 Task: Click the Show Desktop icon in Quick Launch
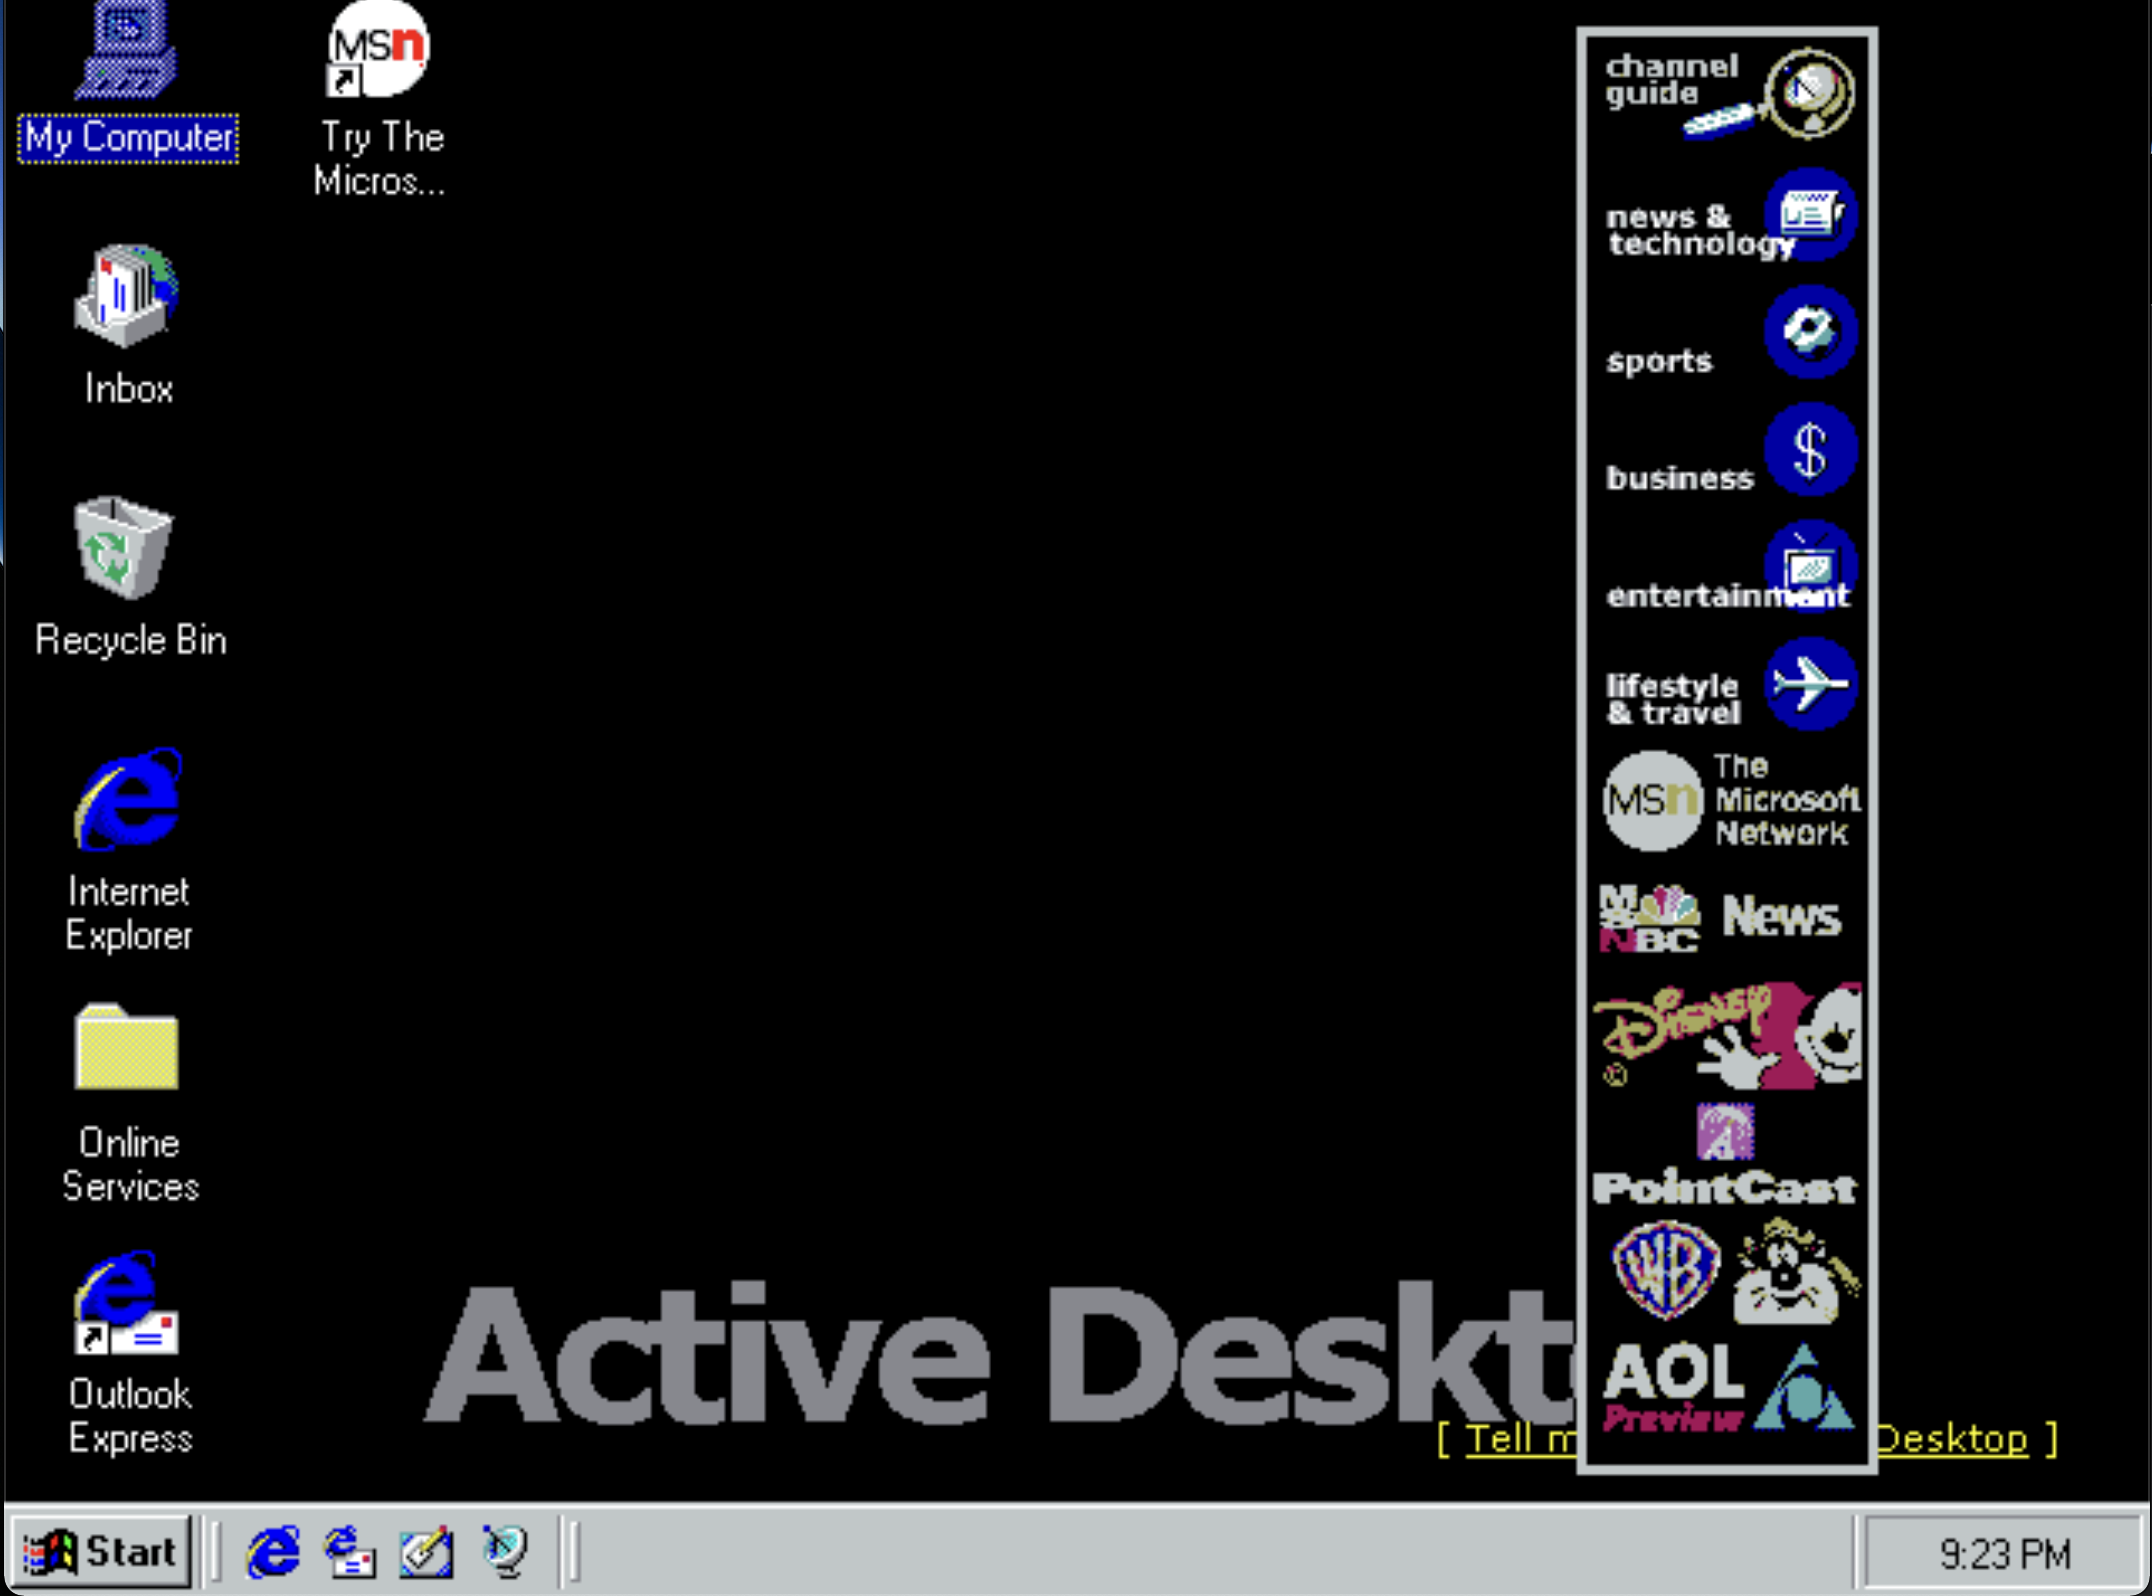click(424, 1552)
